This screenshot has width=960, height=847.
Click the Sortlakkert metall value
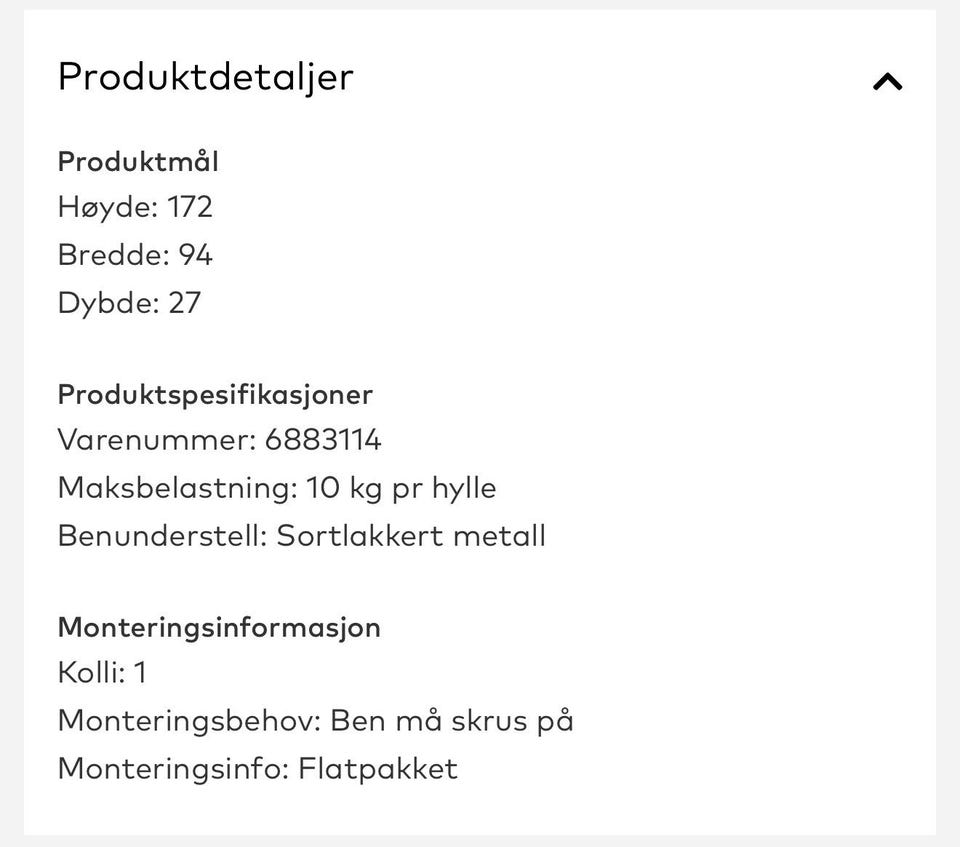(x=411, y=535)
